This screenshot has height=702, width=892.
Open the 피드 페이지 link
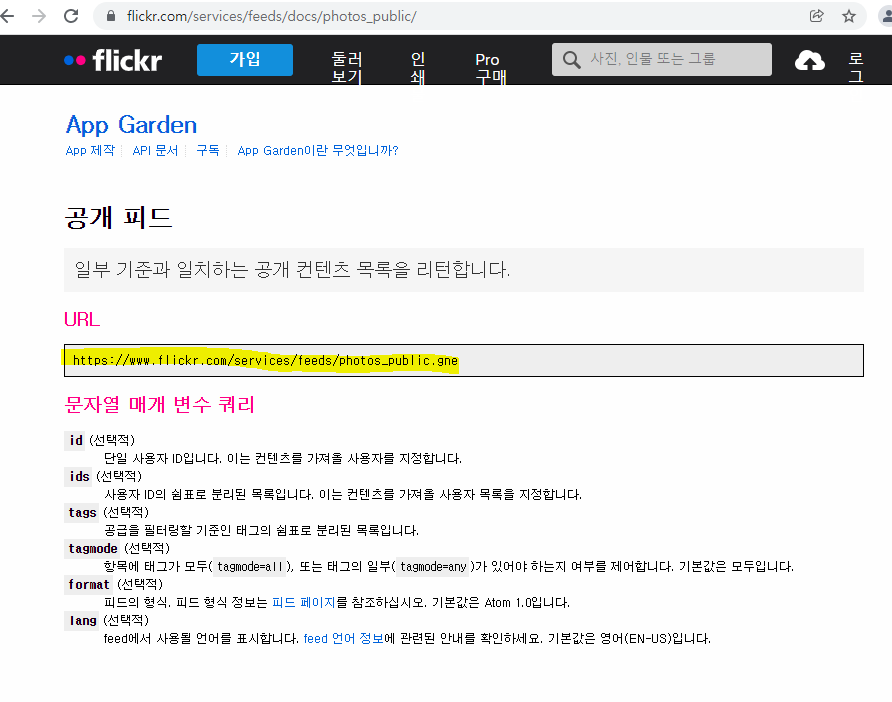(x=304, y=602)
